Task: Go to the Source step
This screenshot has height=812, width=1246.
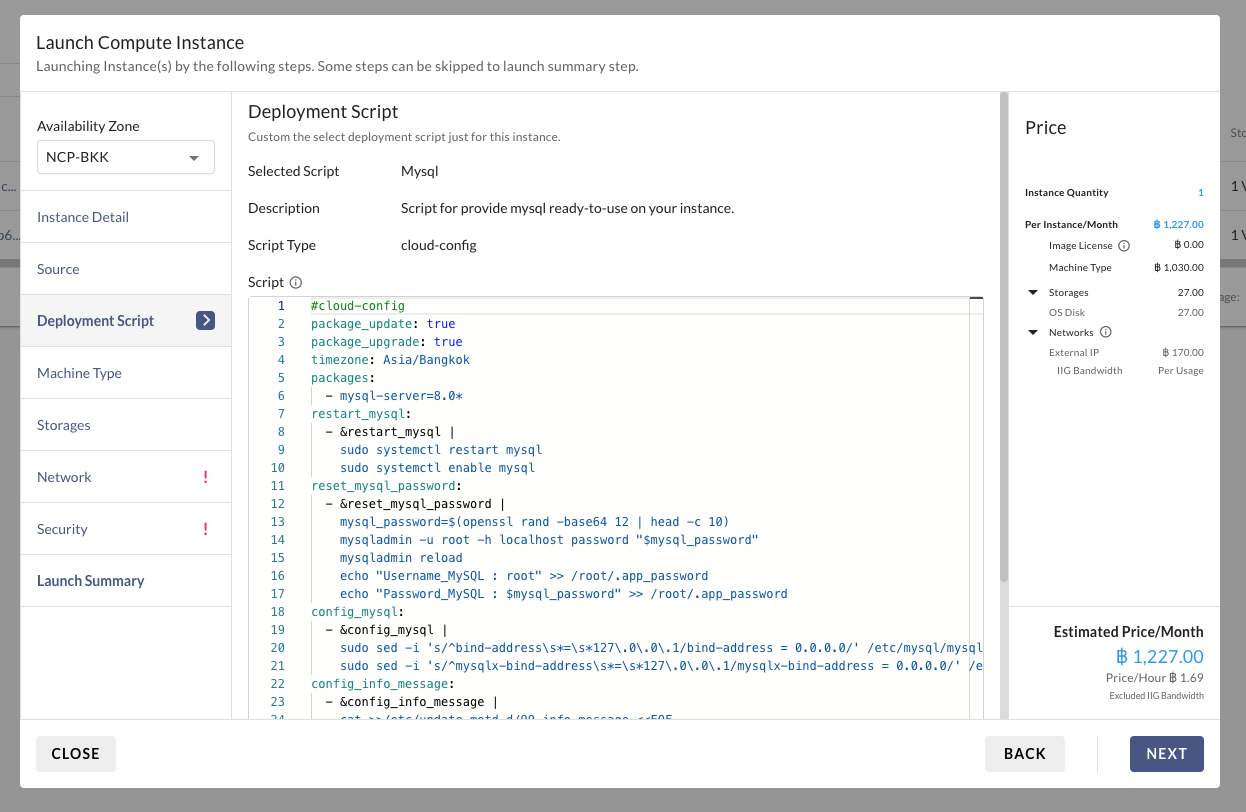Action: tap(58, 269)
